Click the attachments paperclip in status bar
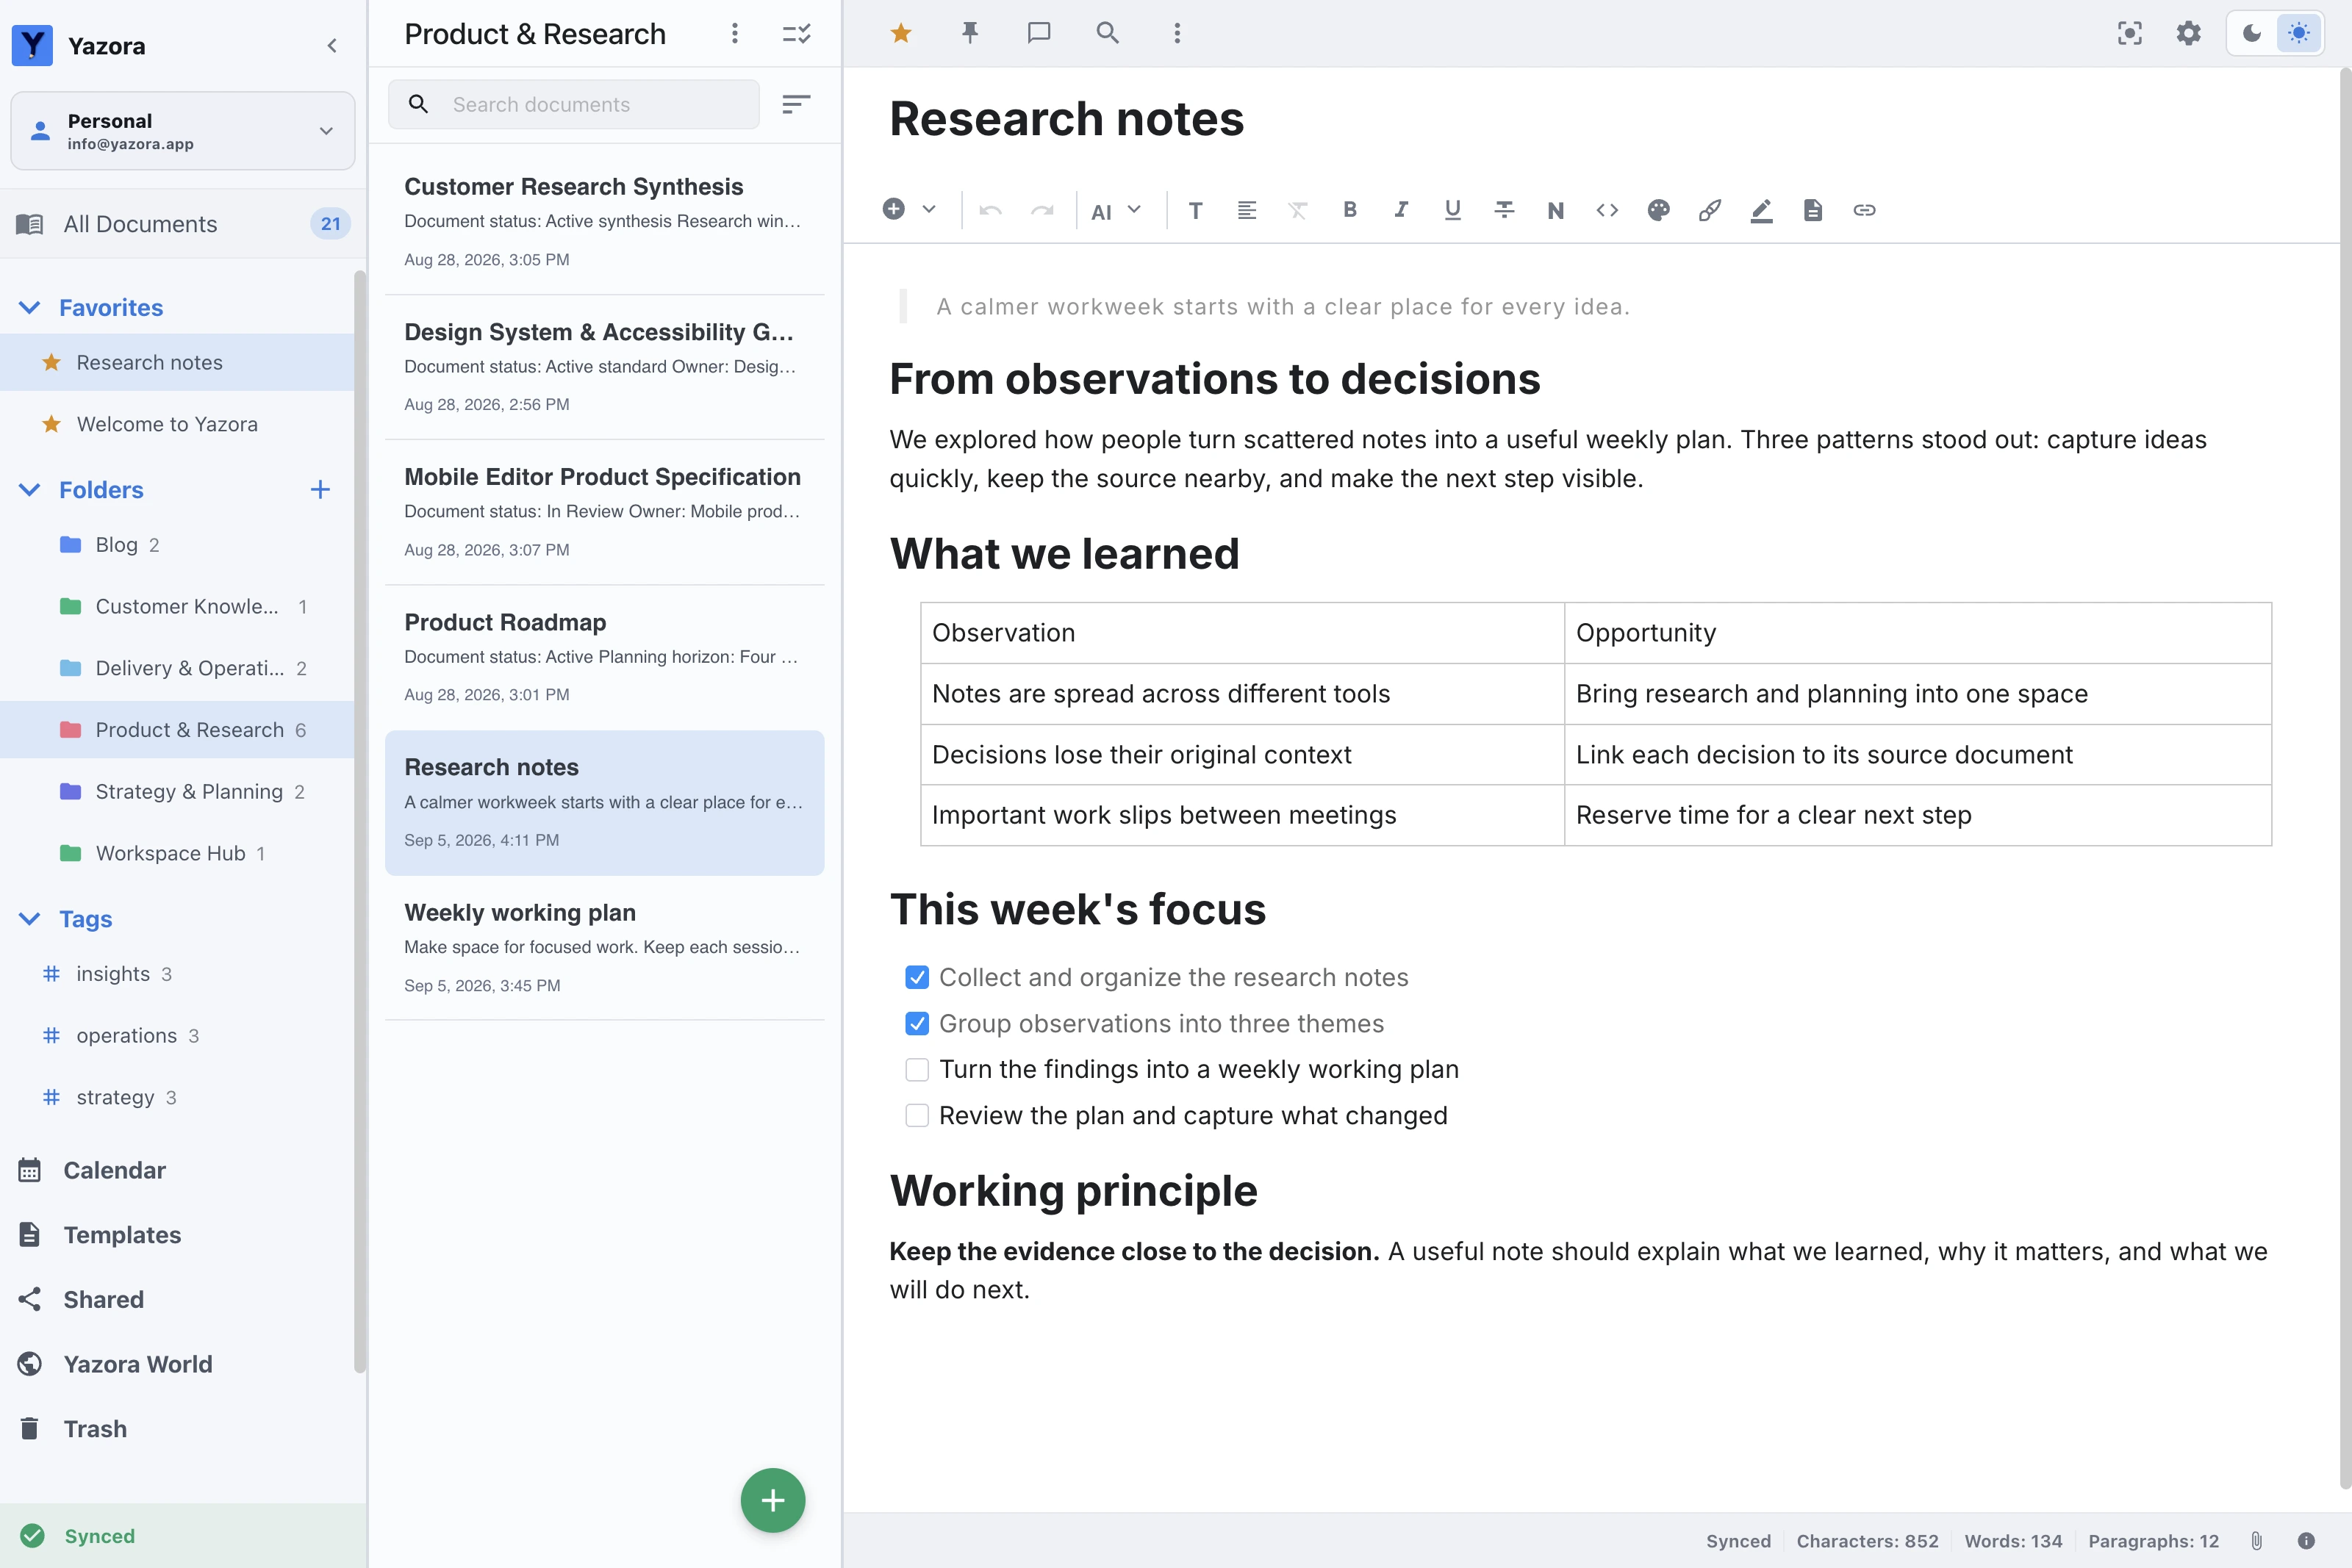This screenshot has width=2352, height=1568. click(2256, 1541)
